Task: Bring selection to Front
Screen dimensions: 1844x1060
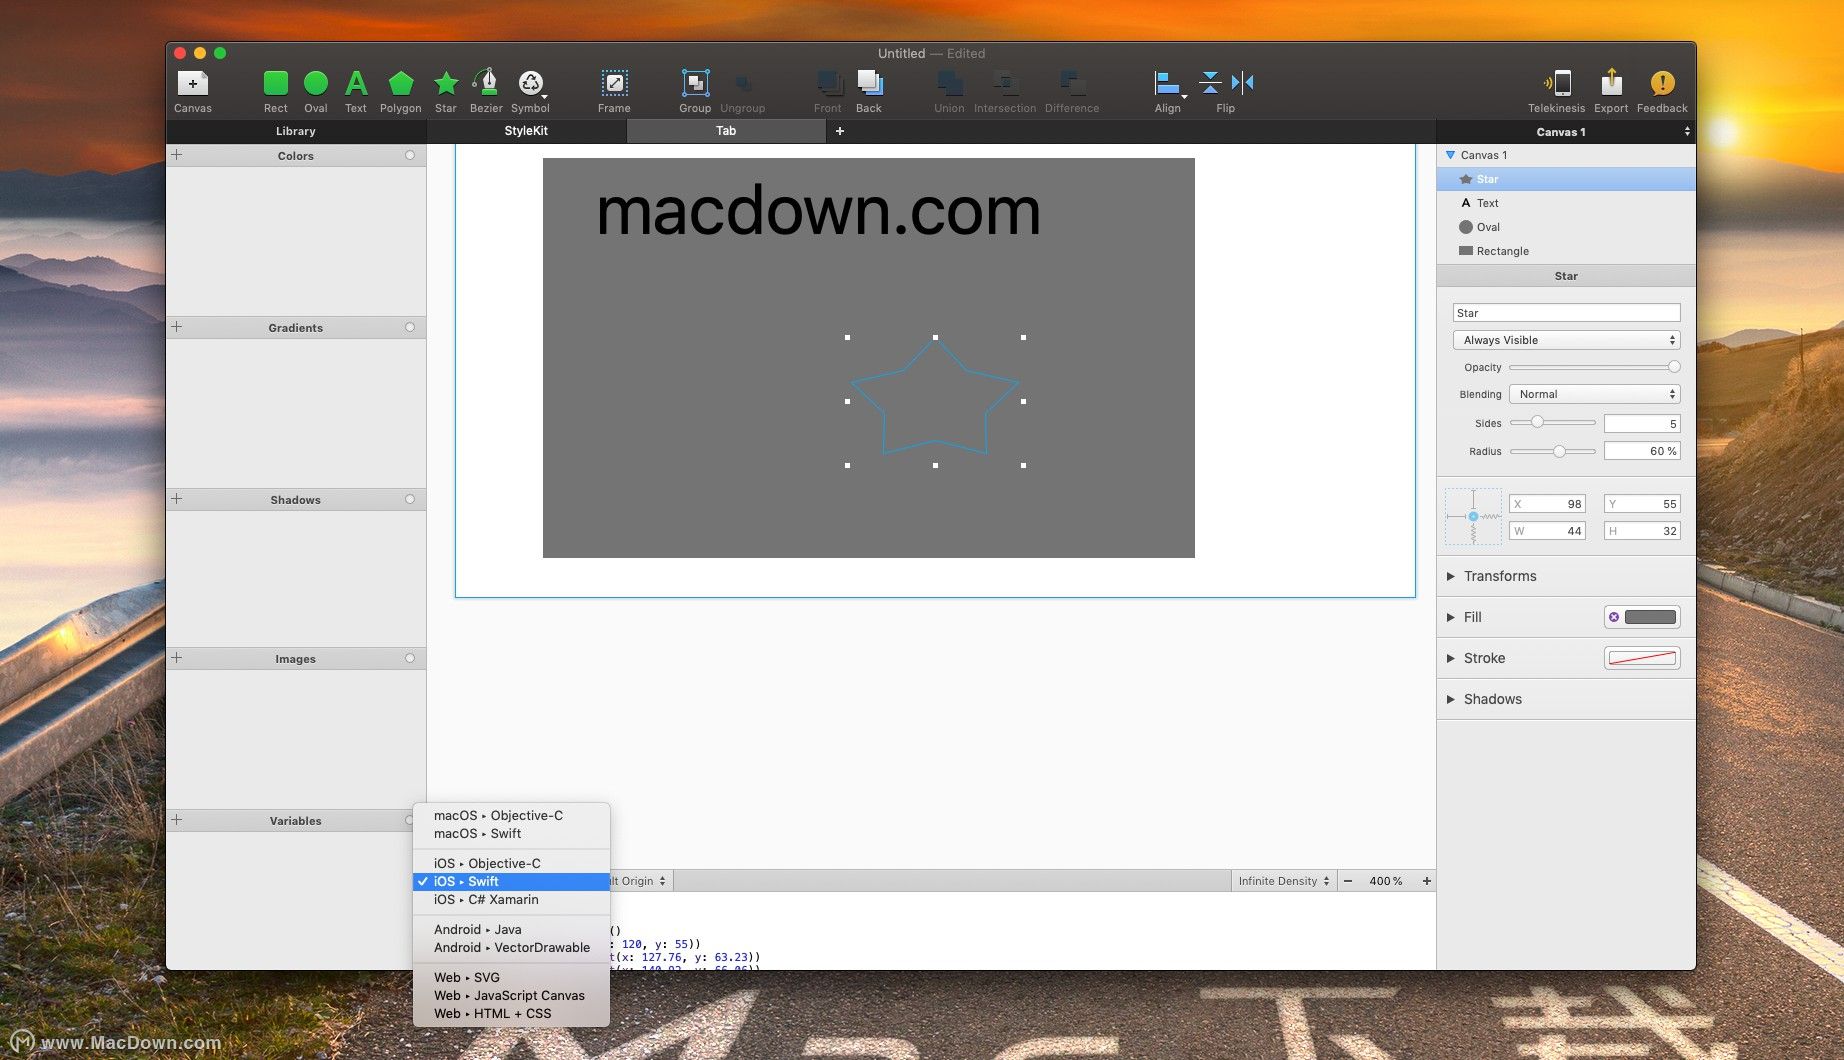Action: (827, 83)
